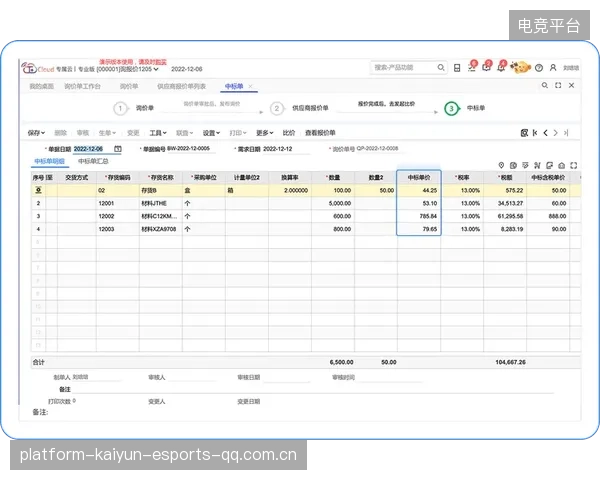Go to the previous record arrow
Image resolution: width=600 pixels, height=480 pixels.
coord(545,133)
